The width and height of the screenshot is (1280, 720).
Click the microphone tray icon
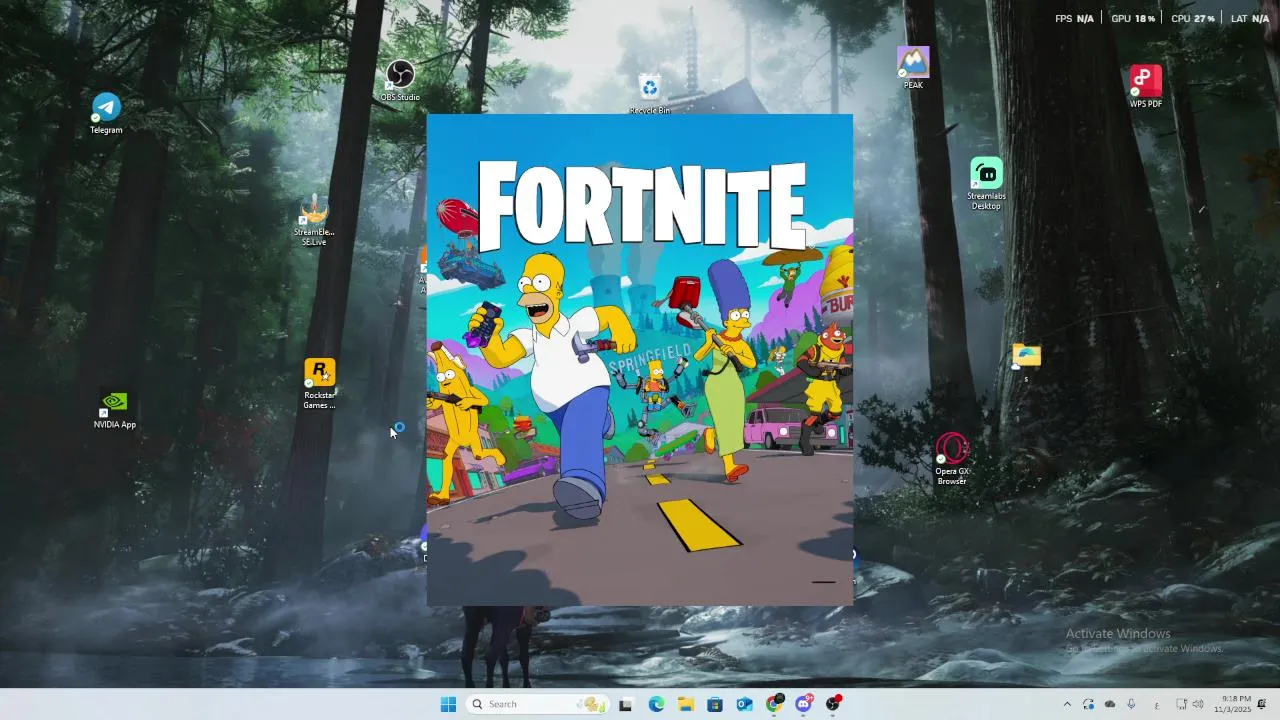tap(1132, 704)
